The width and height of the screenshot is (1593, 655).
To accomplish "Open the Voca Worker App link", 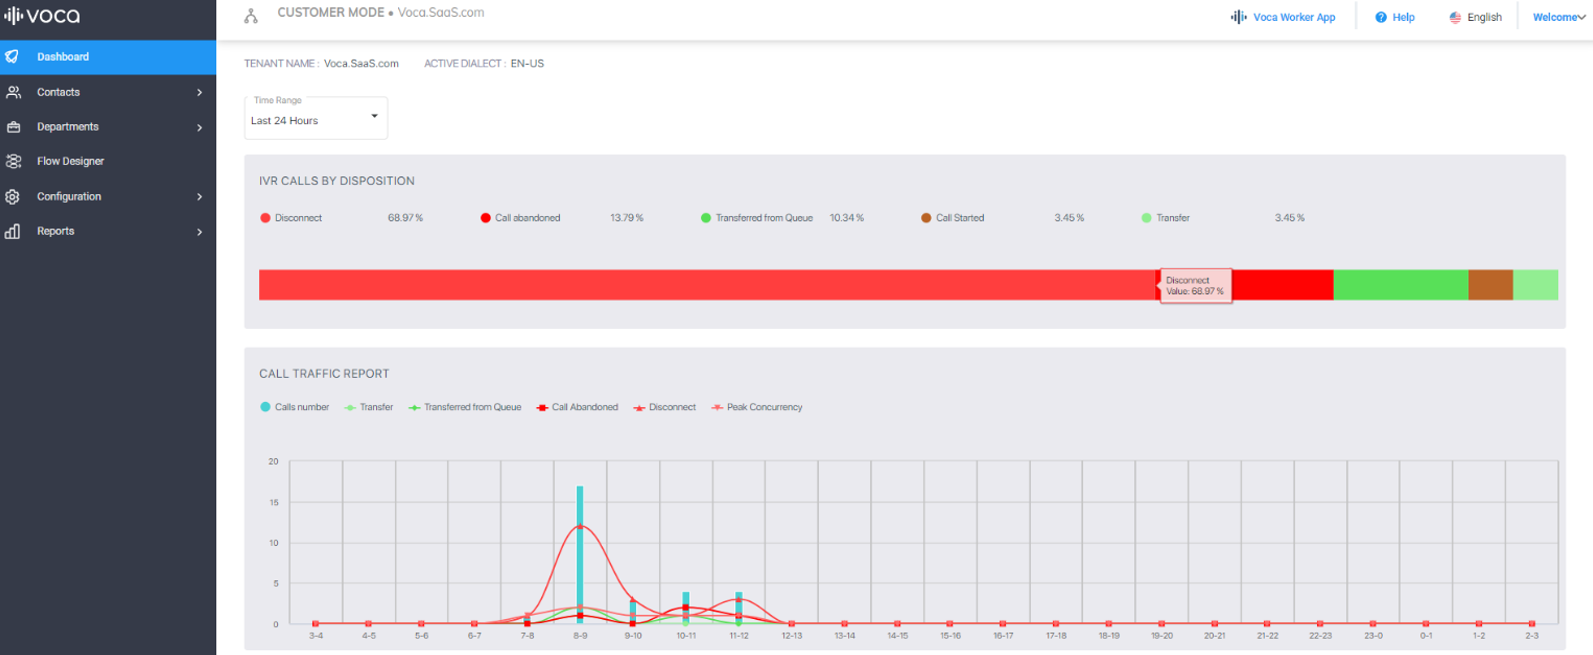I will tap(1284, 17).
